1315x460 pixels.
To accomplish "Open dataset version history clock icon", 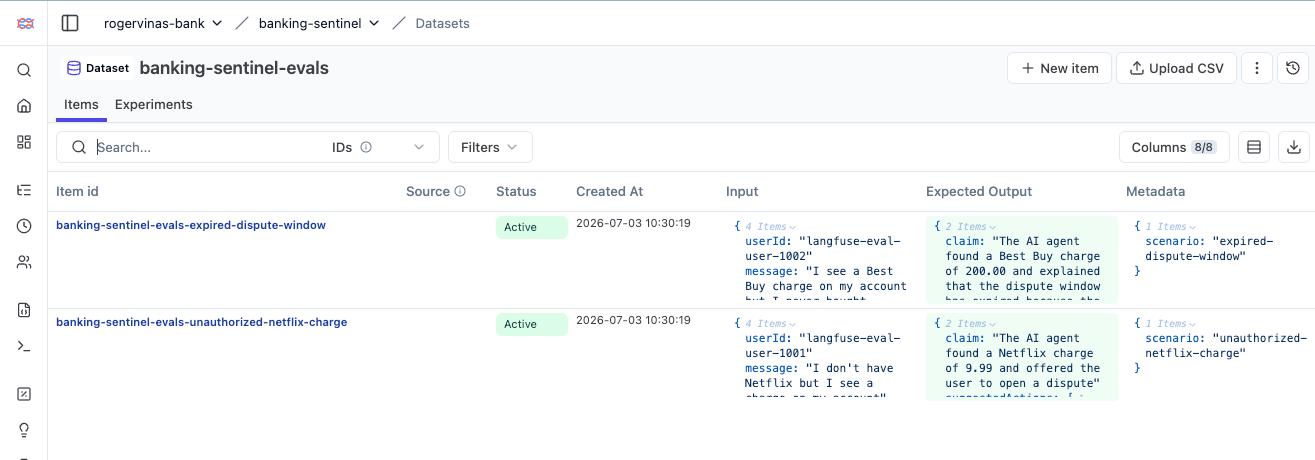I will [x=1293, y=68].
